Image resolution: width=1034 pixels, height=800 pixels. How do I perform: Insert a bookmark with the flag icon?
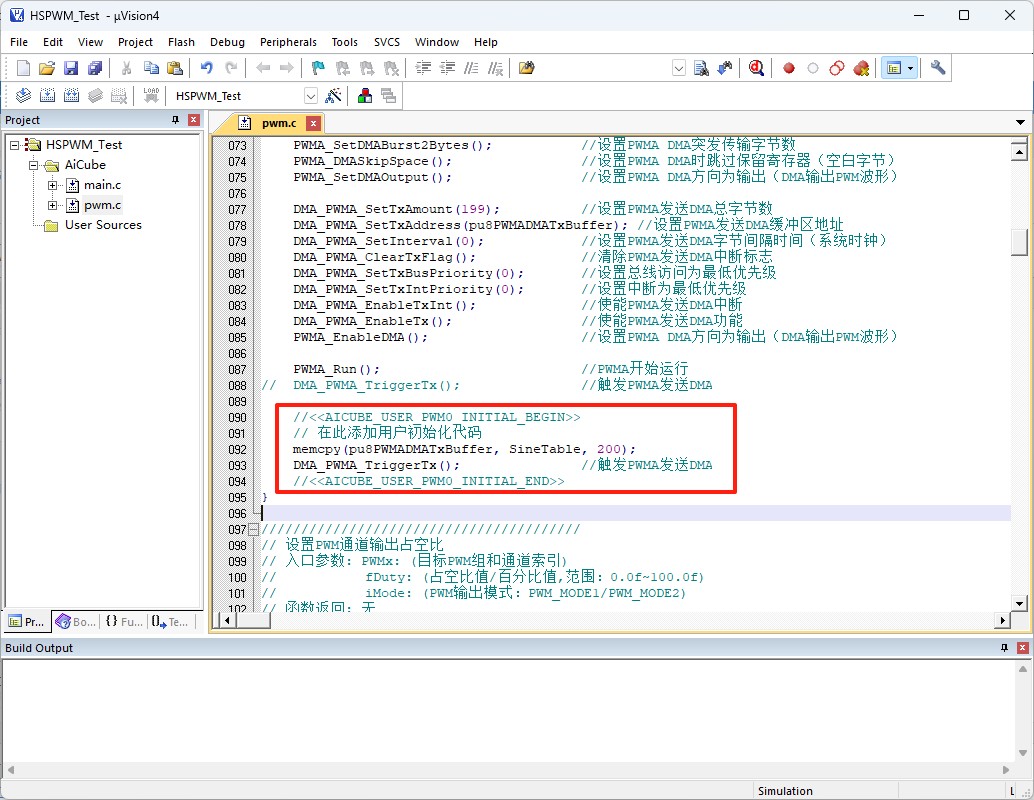point(318,68)
